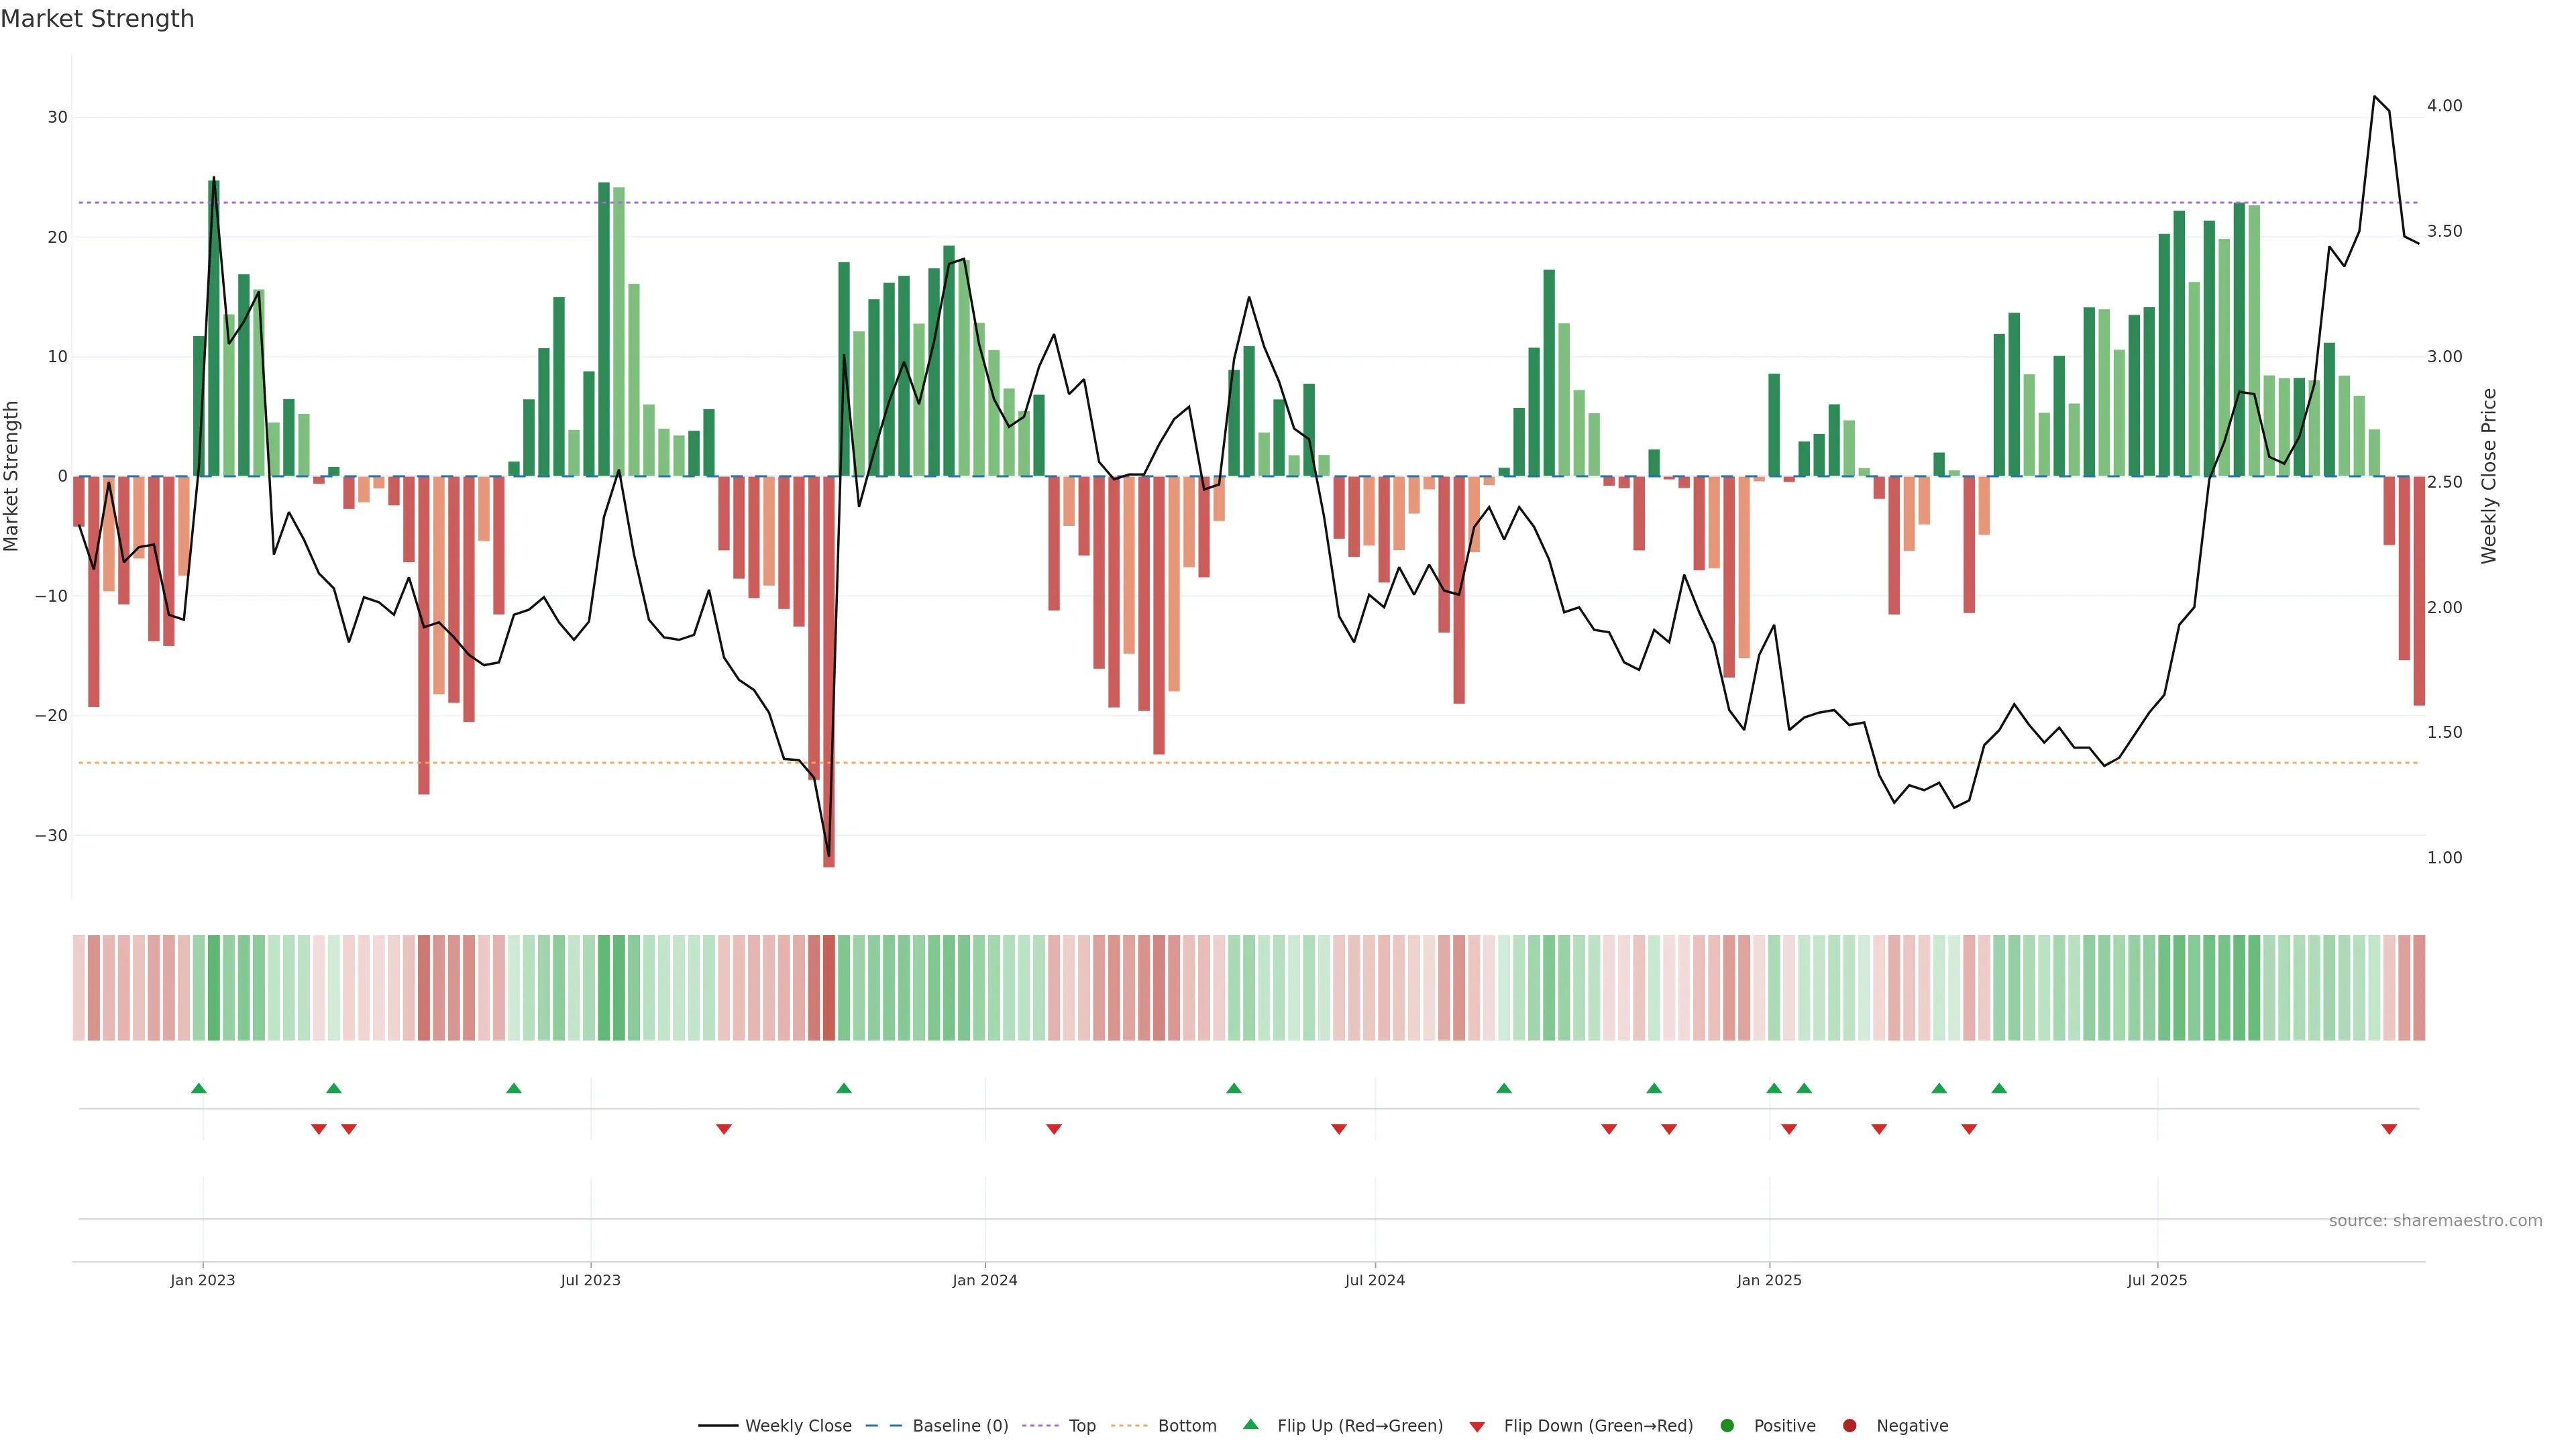Click the Jan 2025 x-axis label
The height and width of the screenshot is (1449, 2576).
tap(1769, 1280)
